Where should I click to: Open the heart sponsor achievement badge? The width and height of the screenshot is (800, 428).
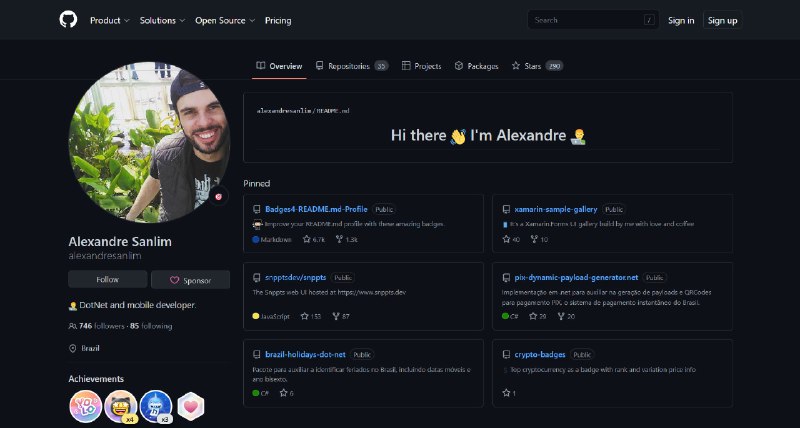click(191, 407)
